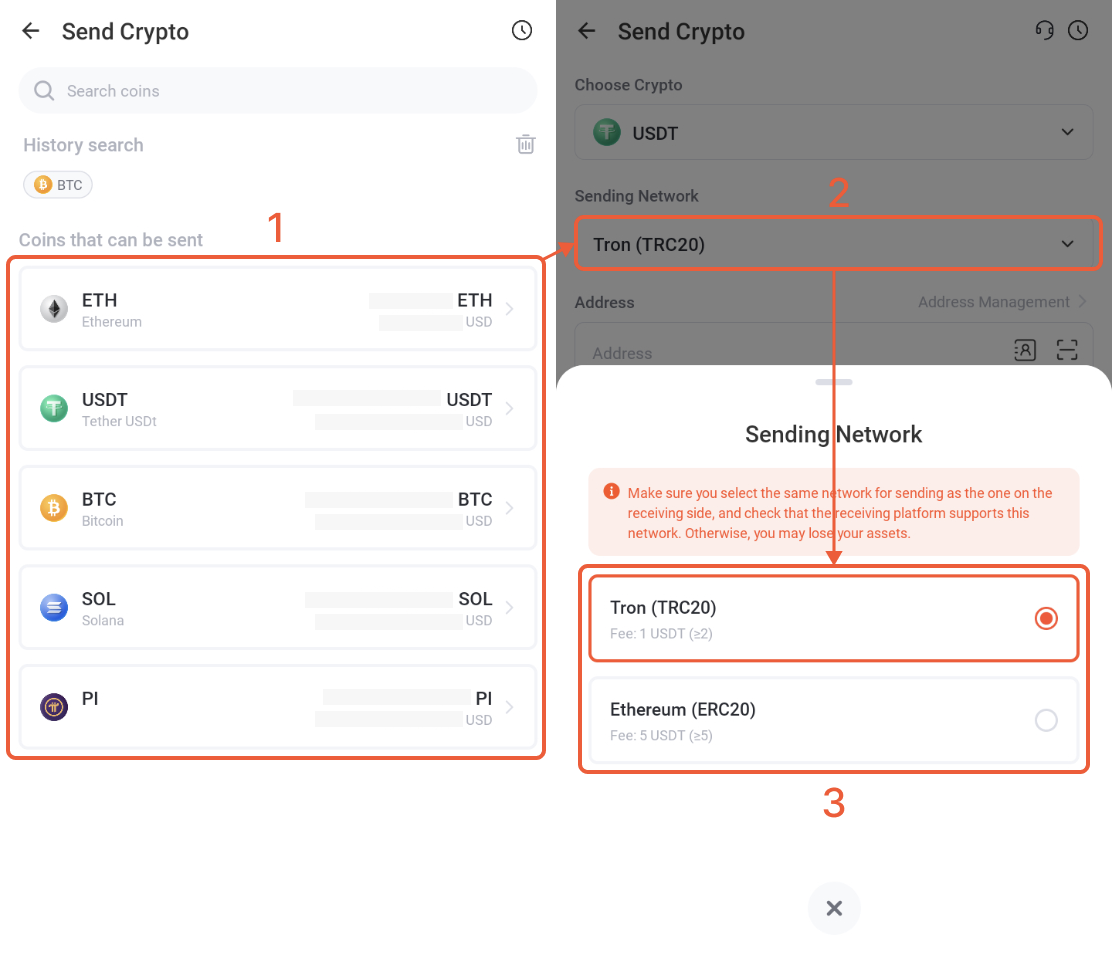Click the Bitcoin coin icon
This screenshot has height=958, width=1112.
tap(53, 508)
